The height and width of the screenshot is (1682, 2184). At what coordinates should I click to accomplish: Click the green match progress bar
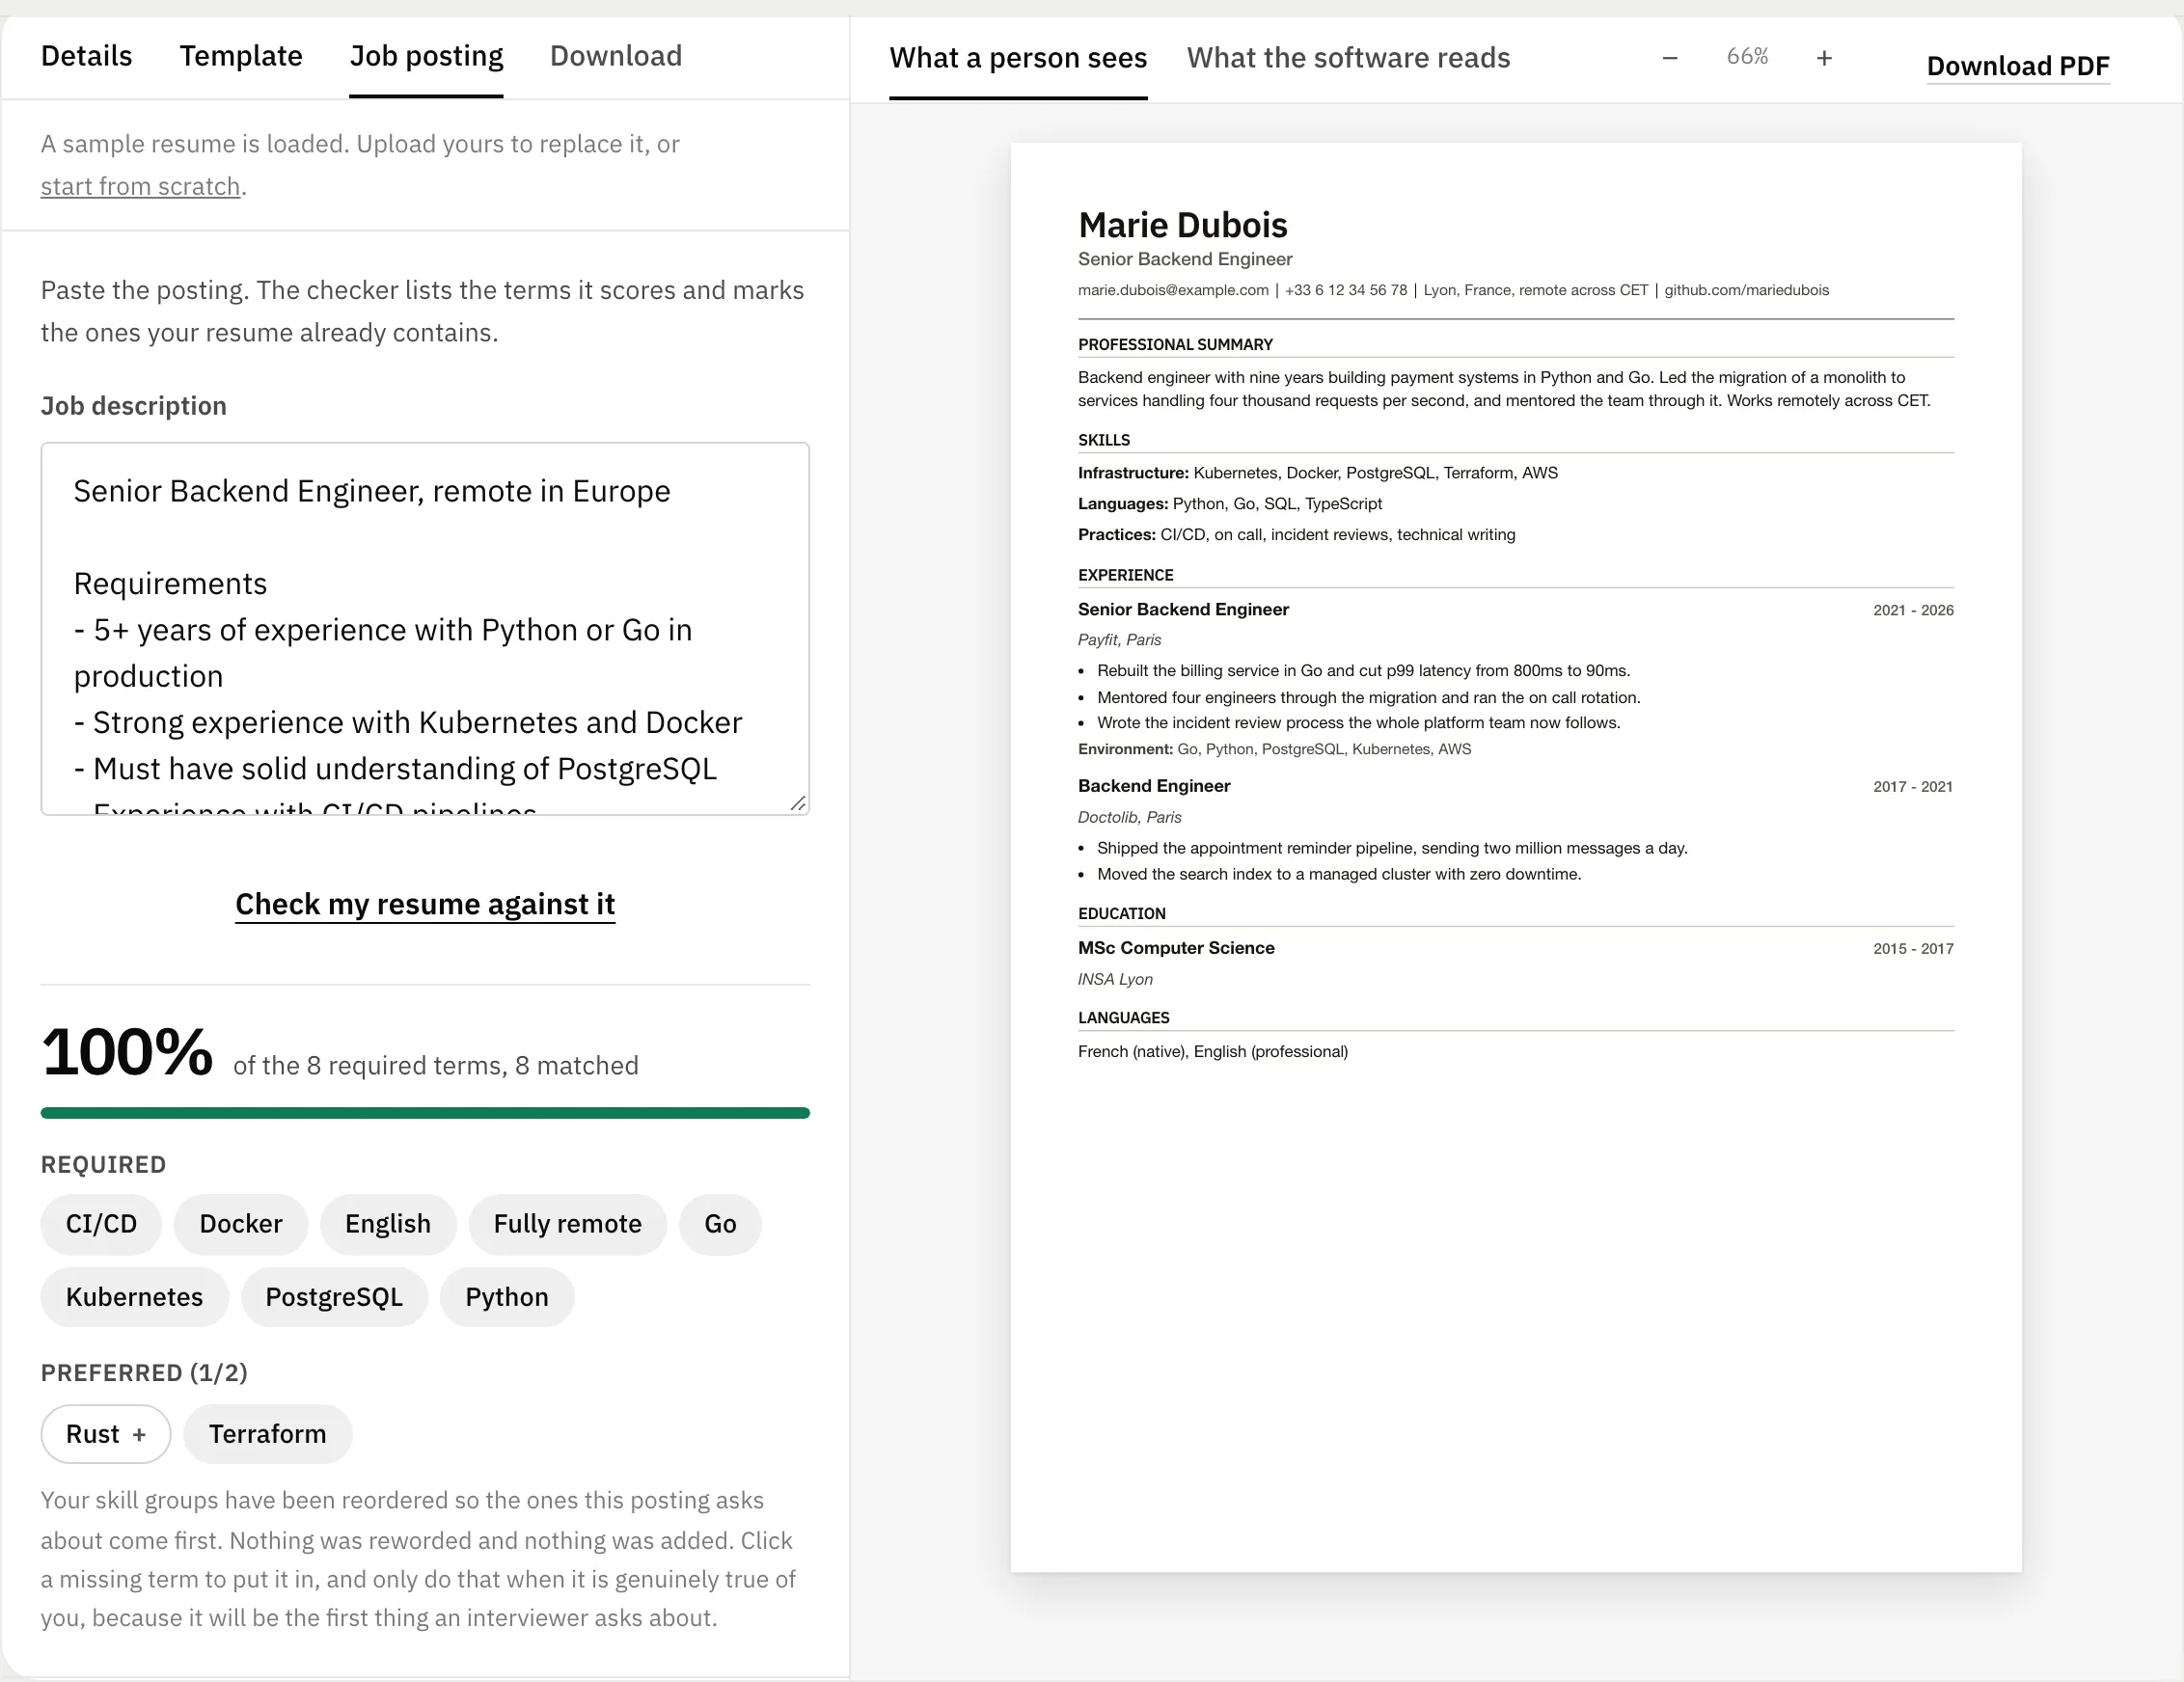pos(425,1113)
